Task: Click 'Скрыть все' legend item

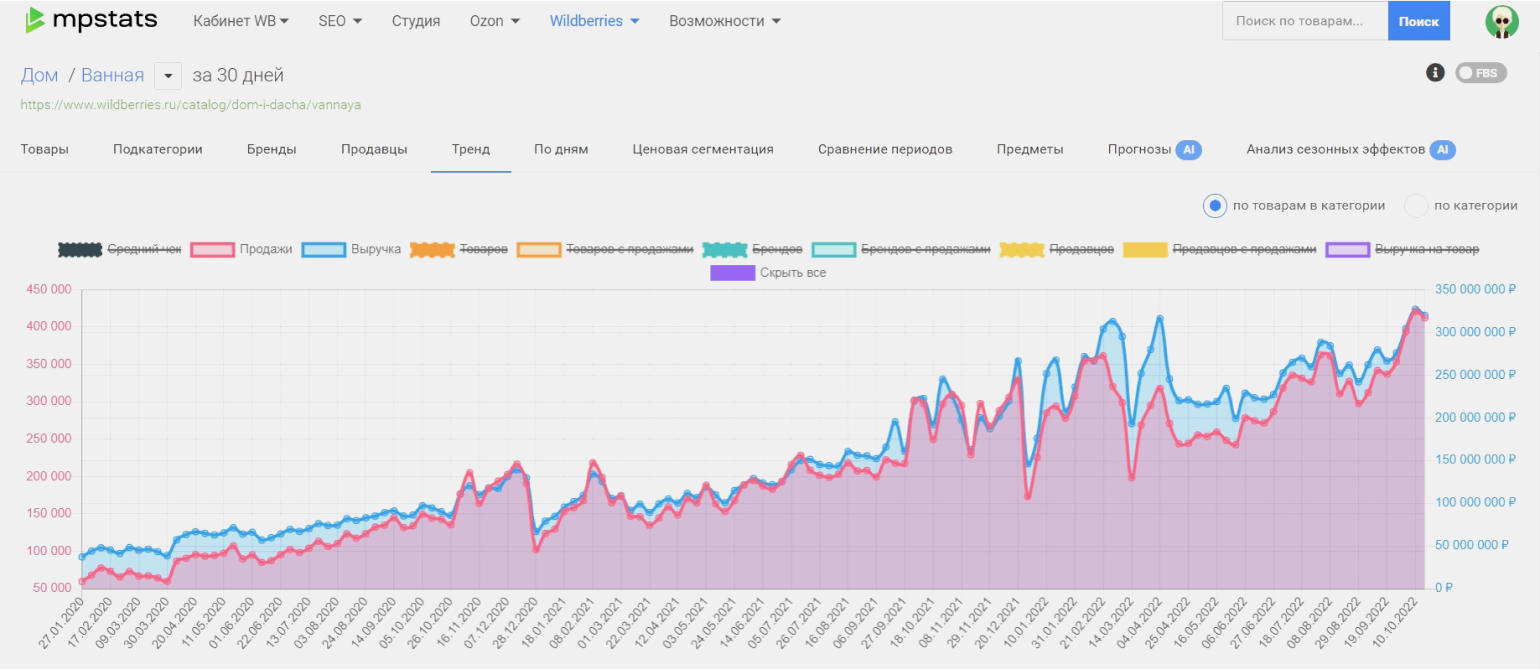Action: tap(768, 272)
